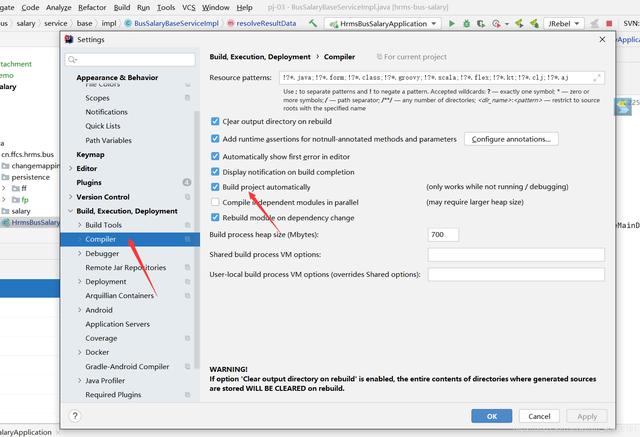Open the Refactor menu
This screenshot has height=437, width=640.
(92, 7)
